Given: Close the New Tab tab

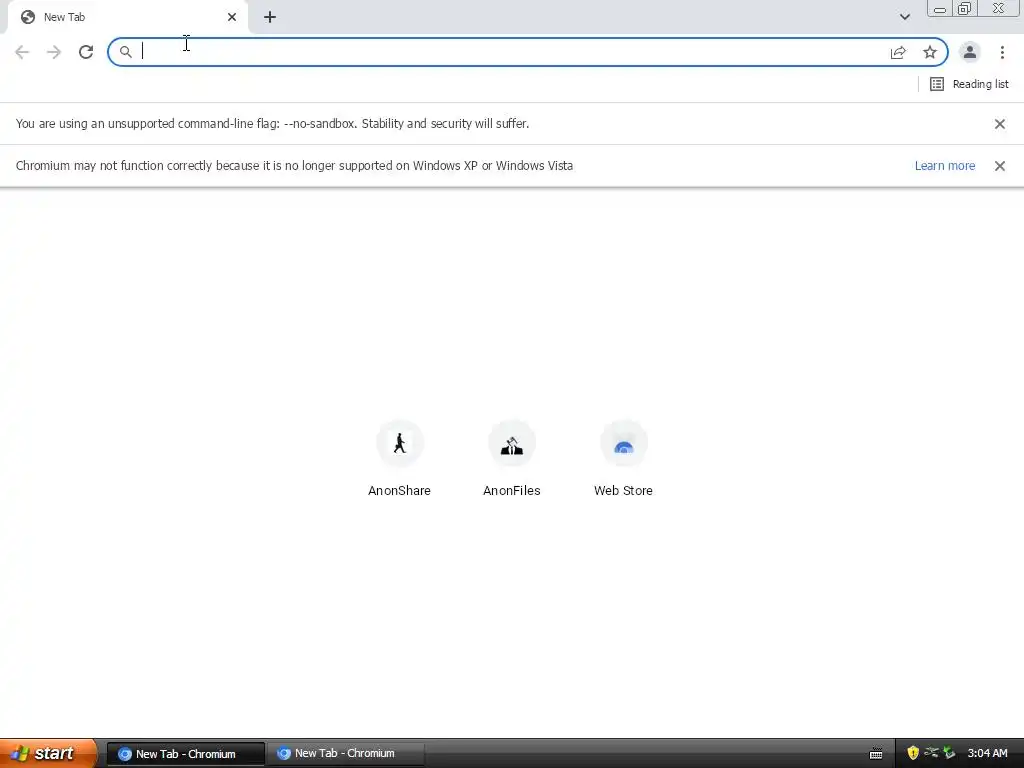Looking at the screenshot, I should (232, 17).
